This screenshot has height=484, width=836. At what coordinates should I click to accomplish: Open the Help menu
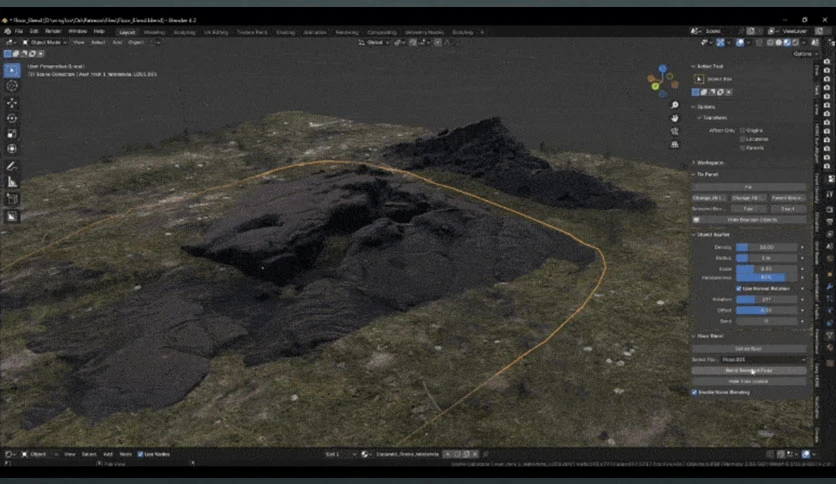coord(99,31)
